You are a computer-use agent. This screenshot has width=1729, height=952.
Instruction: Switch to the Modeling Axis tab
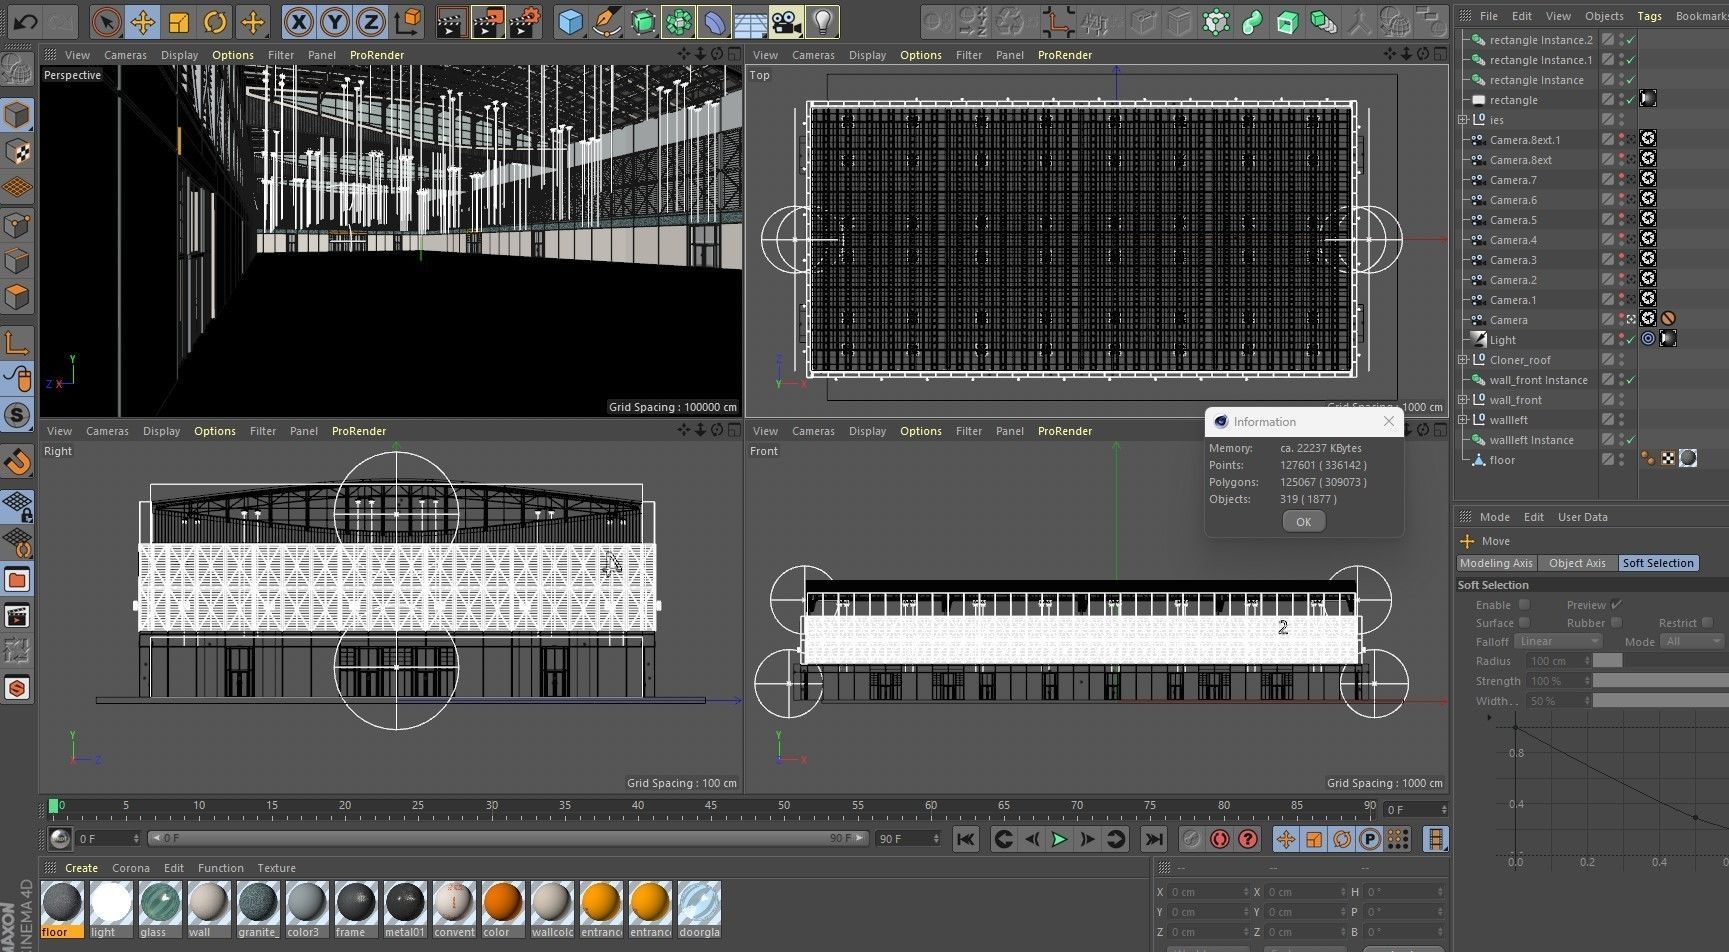[1496, 563]
